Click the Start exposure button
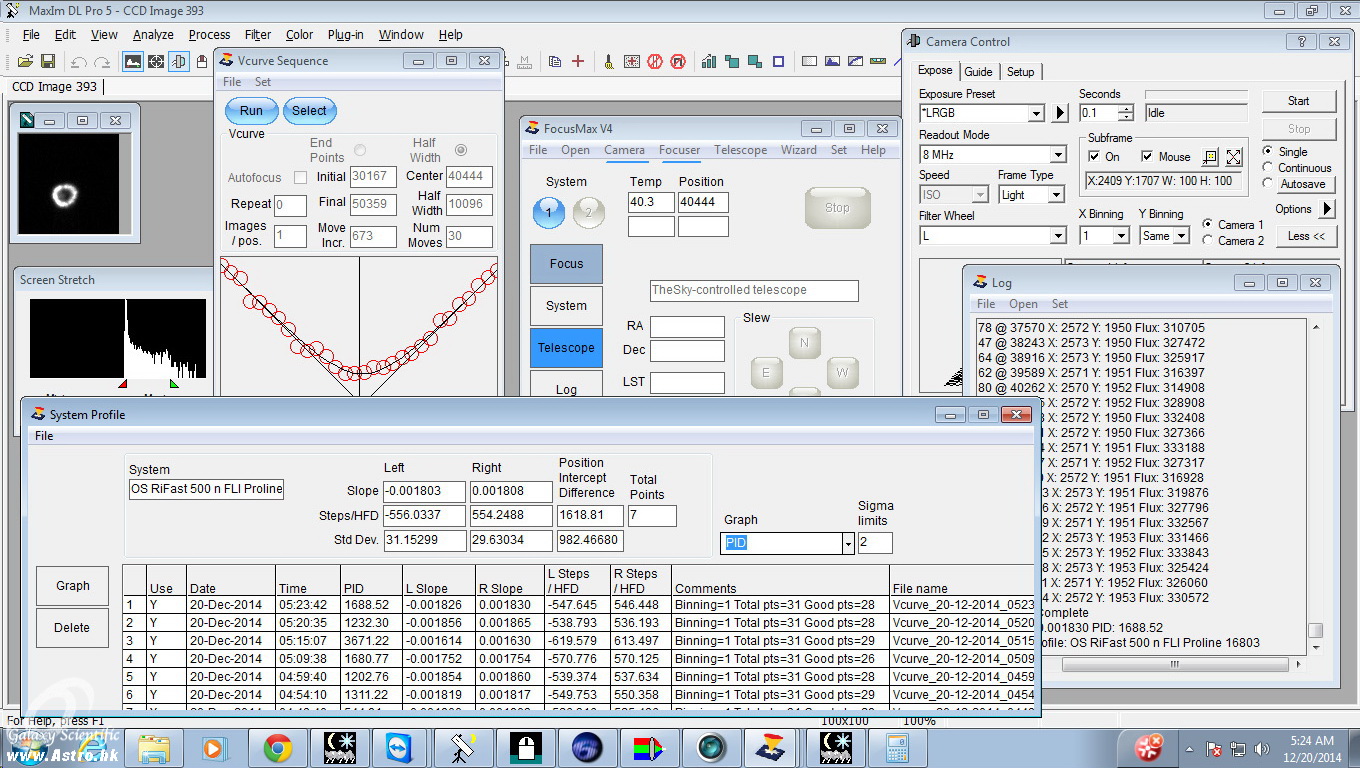The height and width of the screenshot is (768, 1360). coord(1298,101)
